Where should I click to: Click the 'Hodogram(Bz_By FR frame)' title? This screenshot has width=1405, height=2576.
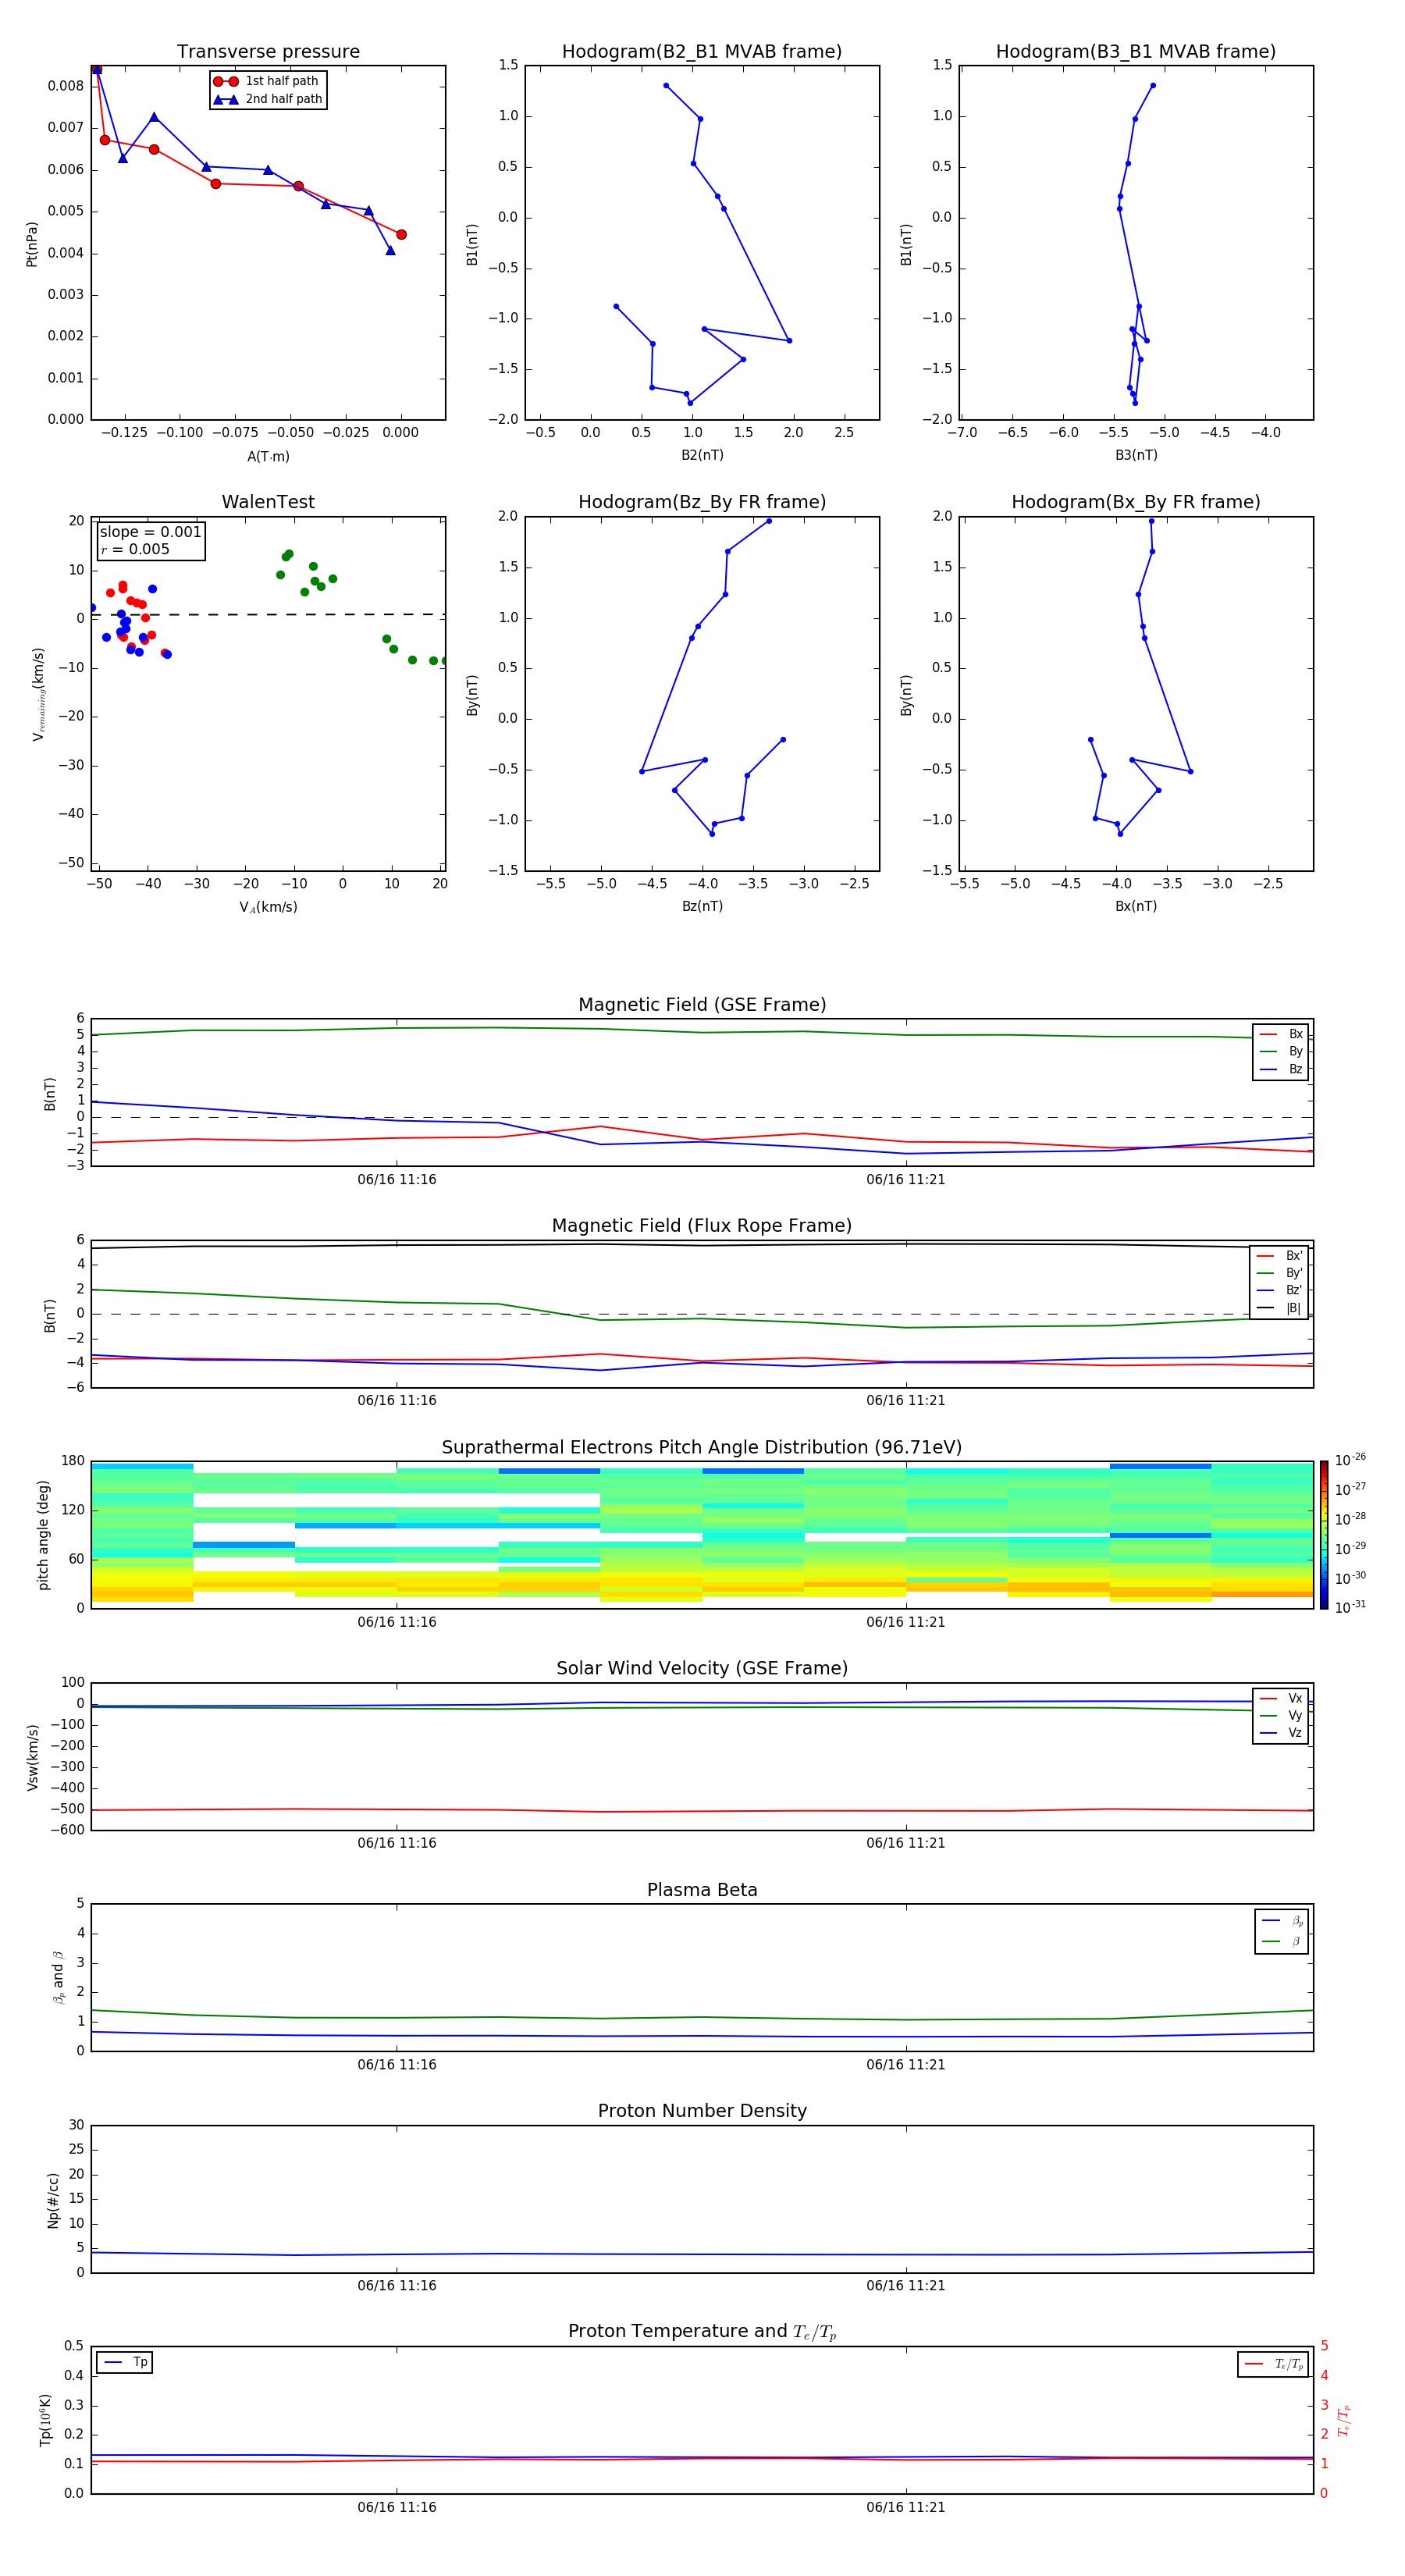702,502
